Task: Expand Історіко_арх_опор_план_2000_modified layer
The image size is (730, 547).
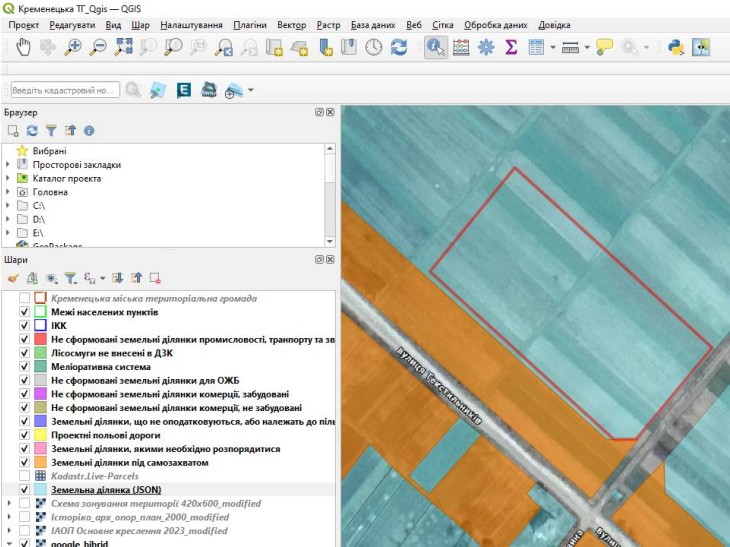Action: 9,517
